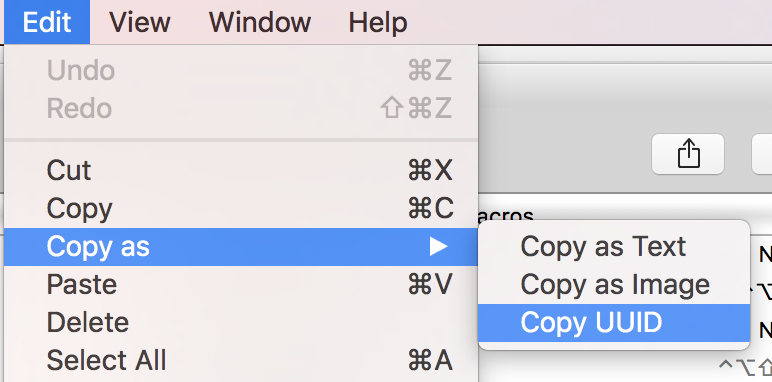The height and width of the screenshot is (382, 772).
Task: Open the Window menu
Action: tap(260, 22)
